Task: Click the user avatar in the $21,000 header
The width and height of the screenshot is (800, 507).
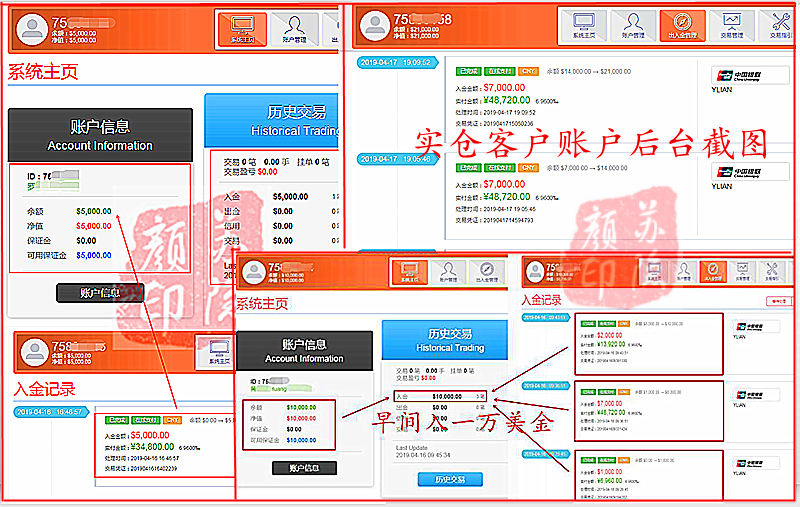Action: [375, 25]
